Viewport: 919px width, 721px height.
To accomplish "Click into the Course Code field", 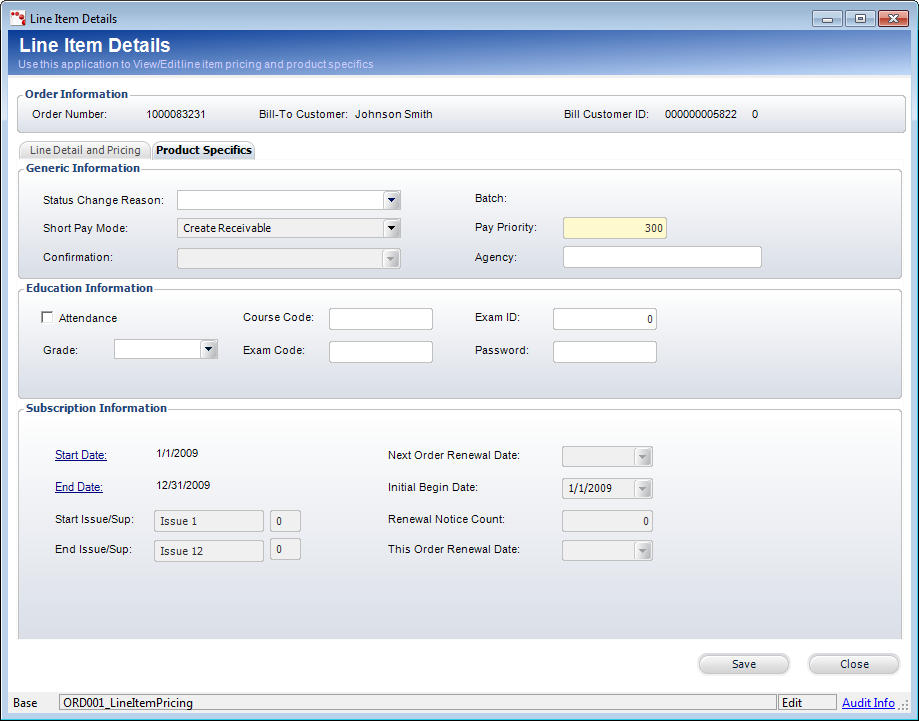I will [x=380, y=319].
